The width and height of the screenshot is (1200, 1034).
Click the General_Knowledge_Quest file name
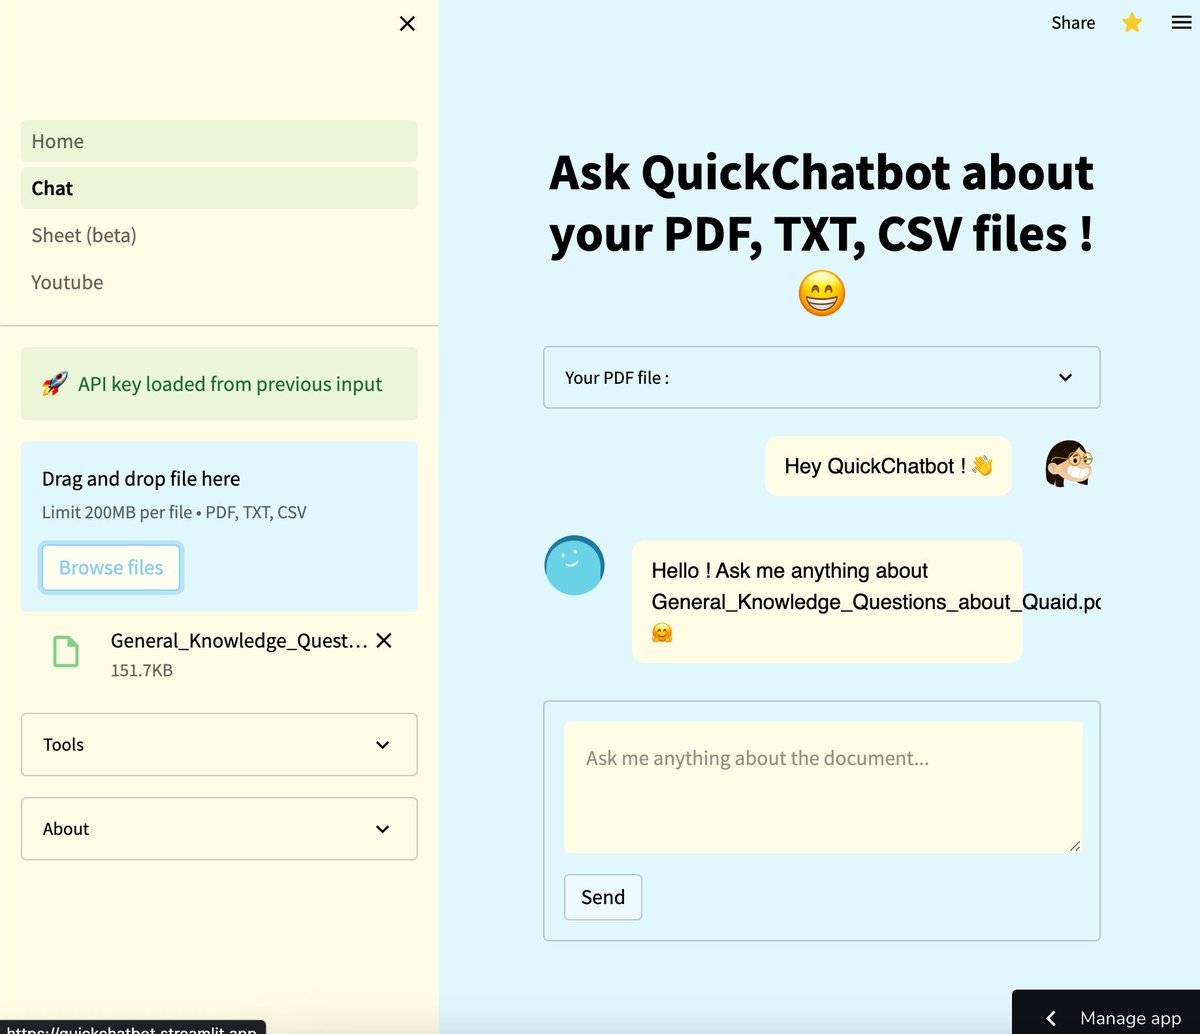click(239, 641)
